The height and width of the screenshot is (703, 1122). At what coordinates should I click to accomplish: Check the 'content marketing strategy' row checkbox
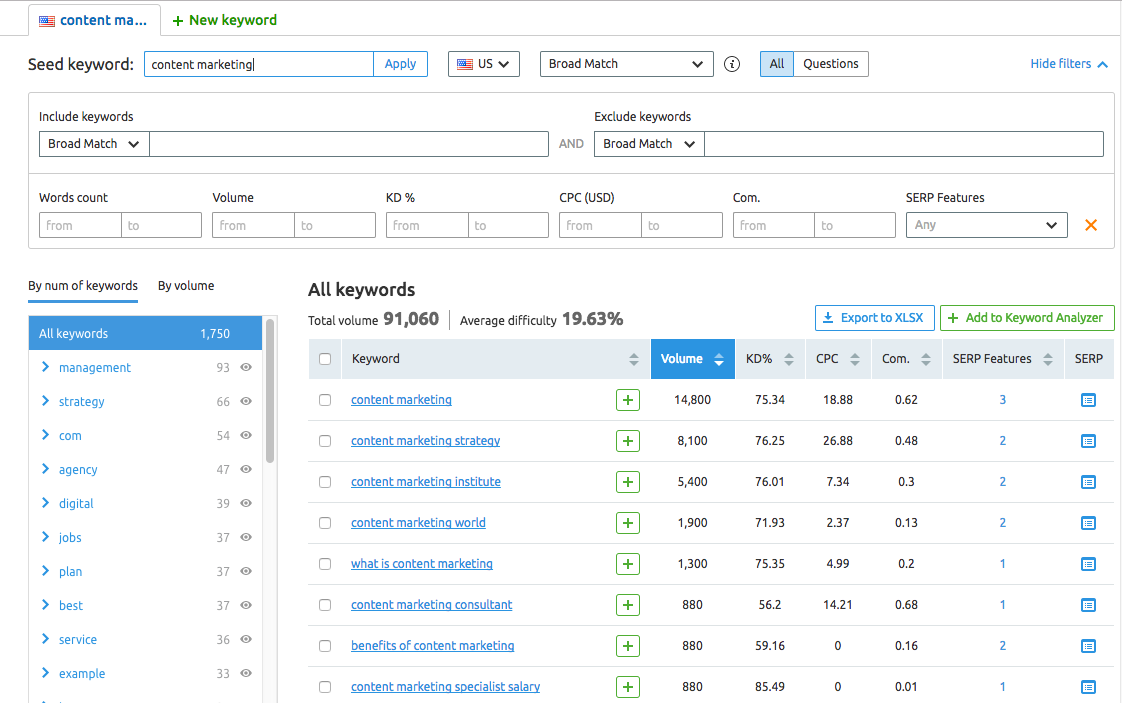coord(325,441)
